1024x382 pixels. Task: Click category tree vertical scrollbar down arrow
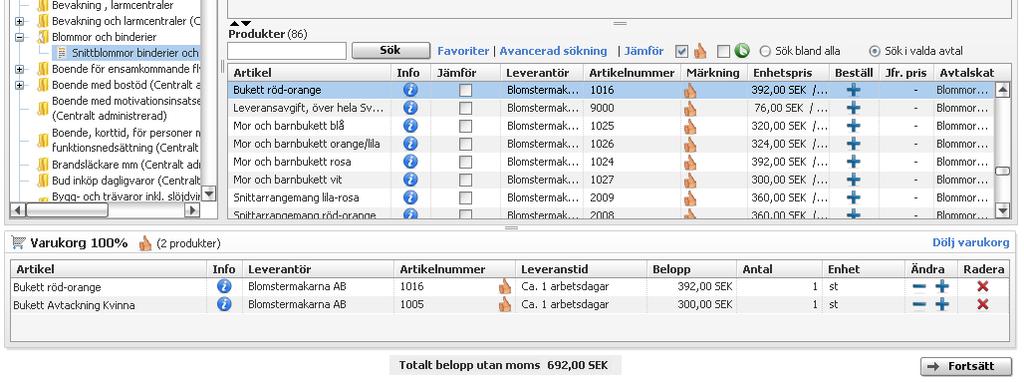click(x=208, y=193)
